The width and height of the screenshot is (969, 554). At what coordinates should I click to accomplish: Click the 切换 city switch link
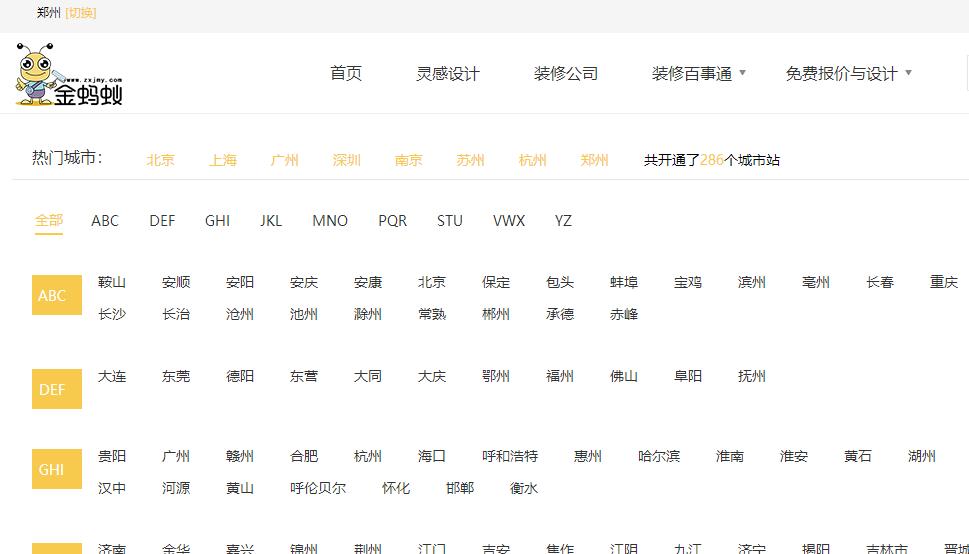coord(81,13)
